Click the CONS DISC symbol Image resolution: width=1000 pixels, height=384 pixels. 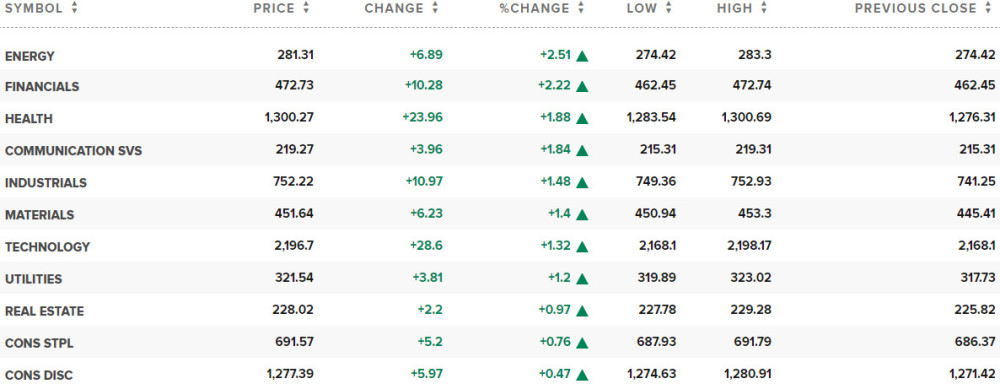(x=38, y=375)
